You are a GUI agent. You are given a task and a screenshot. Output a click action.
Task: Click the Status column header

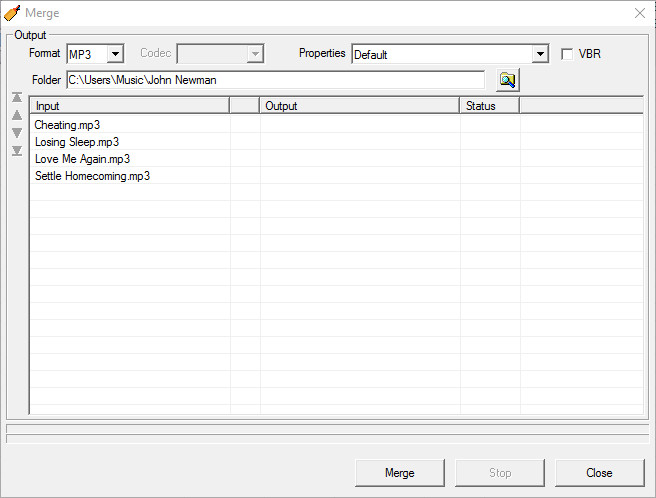[490, 106]
